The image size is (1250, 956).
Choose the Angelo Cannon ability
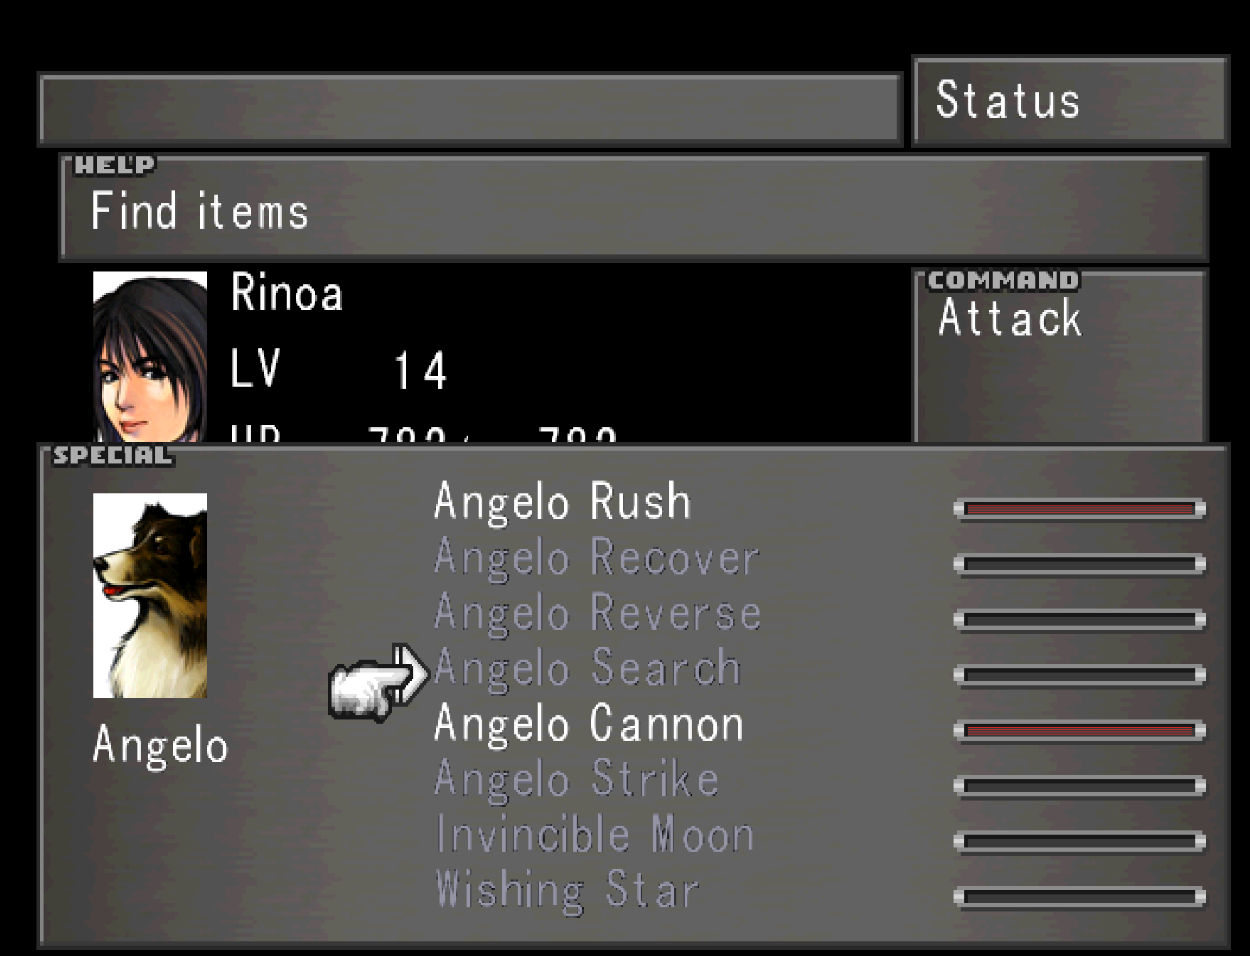[x=589, y=724]
